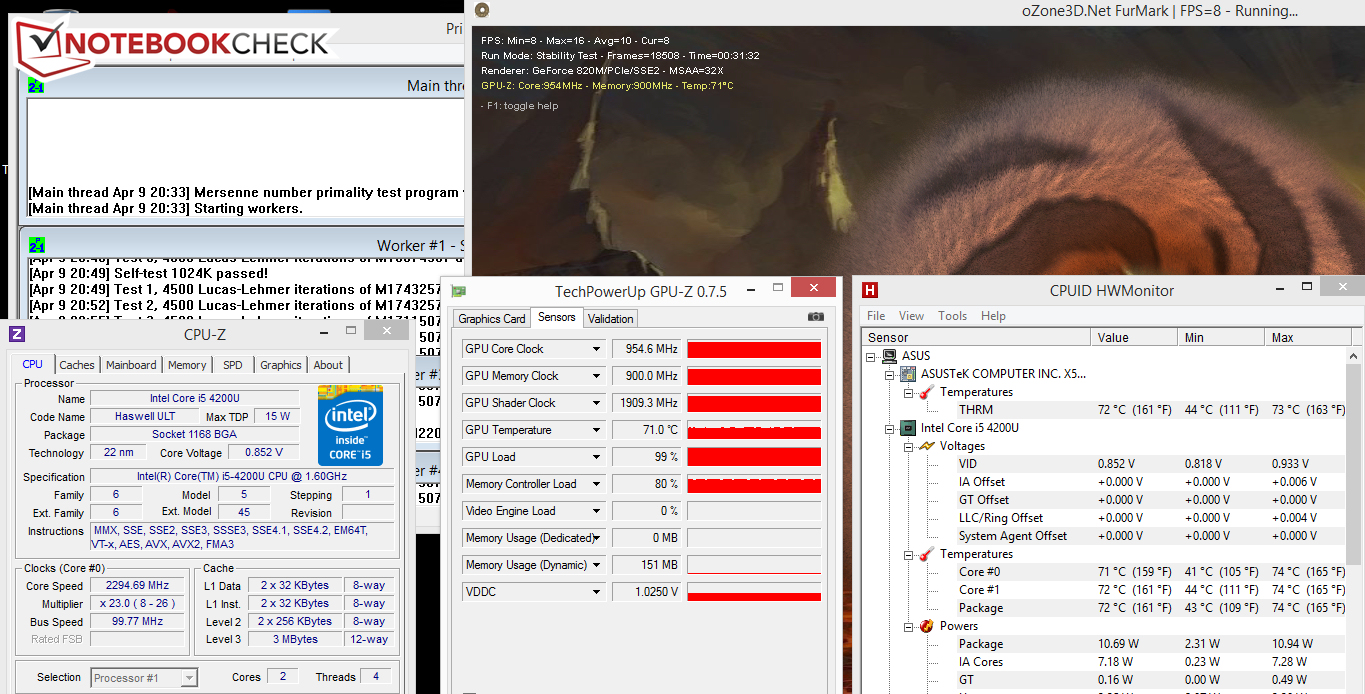Select the VID voltage row in HWMonitor

[1104, 464]
